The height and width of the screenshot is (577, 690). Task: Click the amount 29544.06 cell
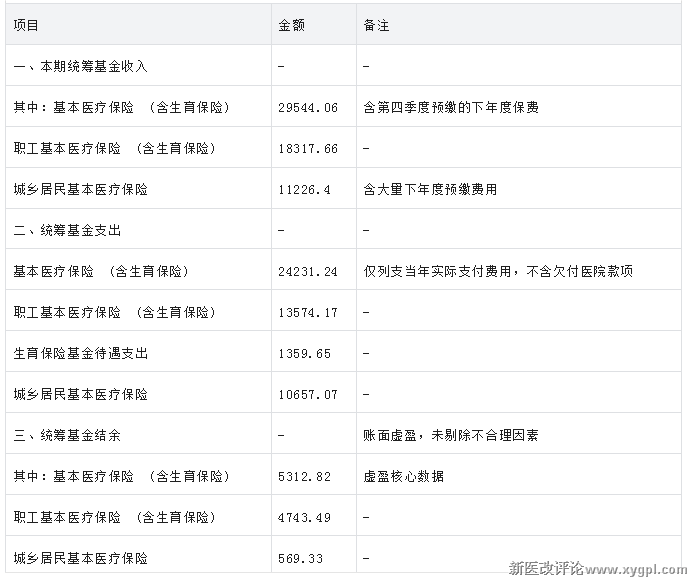tap(308, 107)
